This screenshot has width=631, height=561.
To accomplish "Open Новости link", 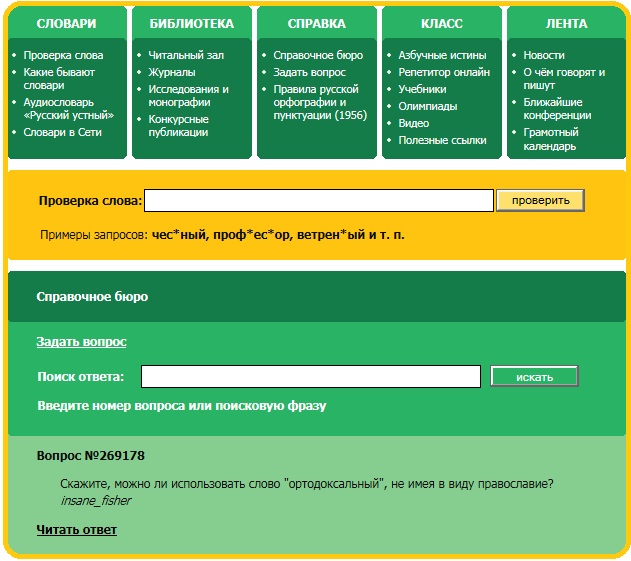I will tap(544, 55).
